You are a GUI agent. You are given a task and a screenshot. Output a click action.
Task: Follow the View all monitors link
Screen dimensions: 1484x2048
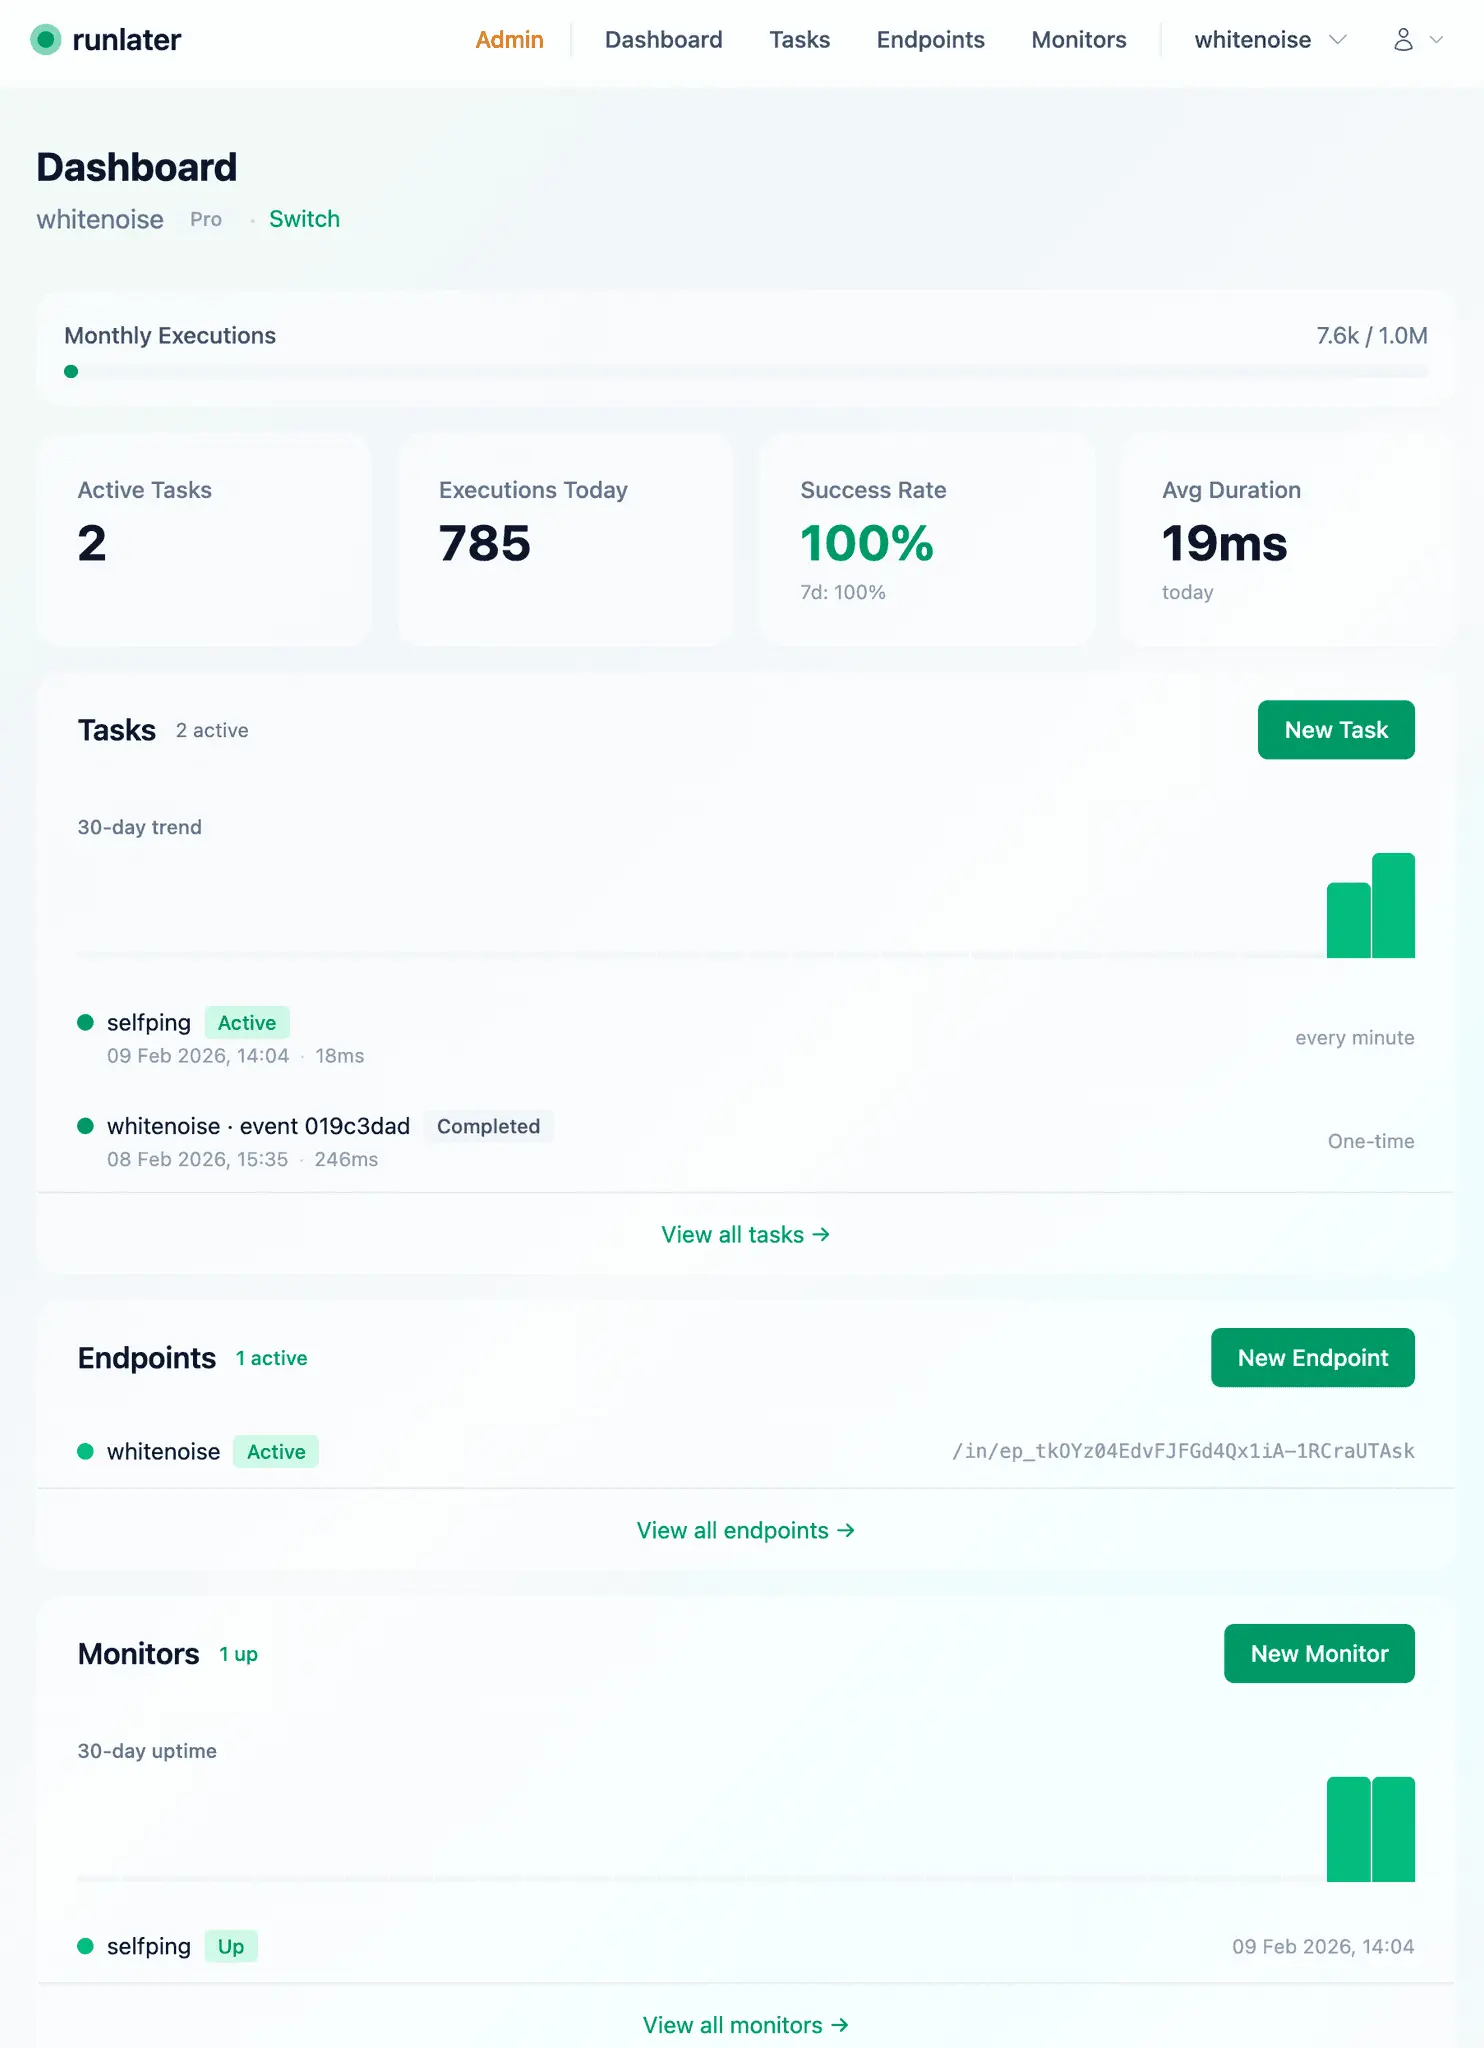pyautogui.click(x=745, y=2026)
